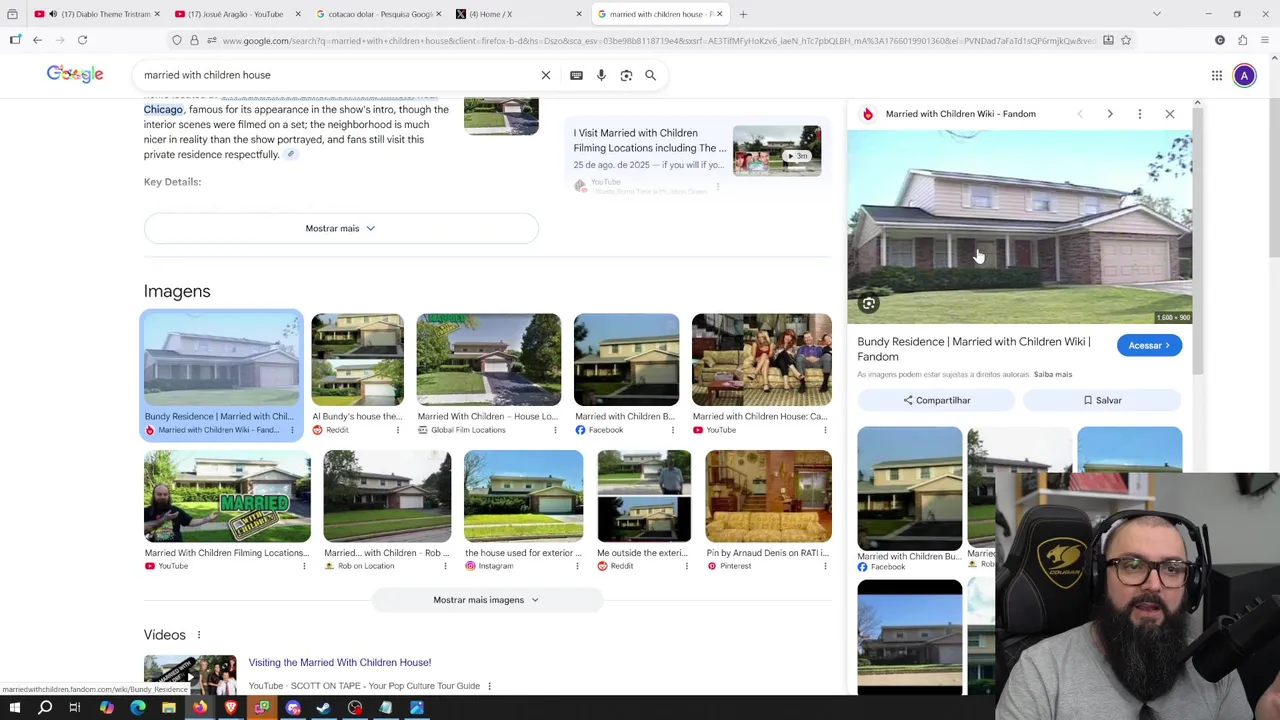1280x720 pixels.
Task: Open Windows taskbar search
Action: [x=45, y=708]
